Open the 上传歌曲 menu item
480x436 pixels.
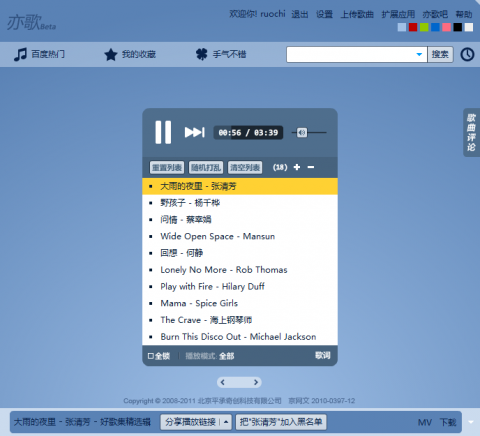point(357,14)
